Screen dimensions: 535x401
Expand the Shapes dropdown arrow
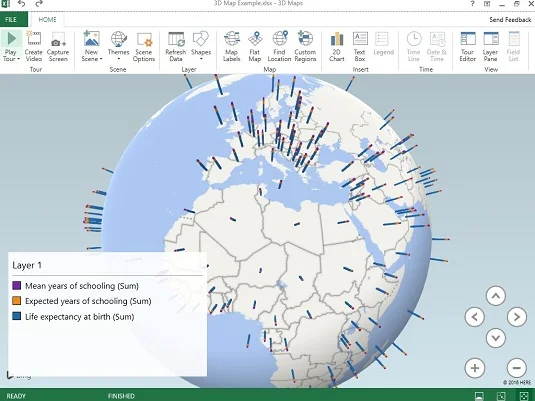(201, 59)
